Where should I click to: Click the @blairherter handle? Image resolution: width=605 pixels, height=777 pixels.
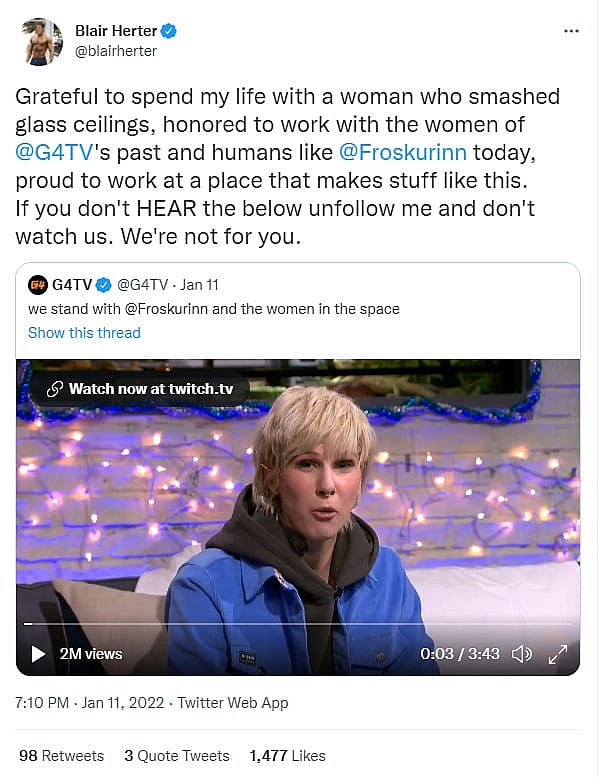click(116, 51)
